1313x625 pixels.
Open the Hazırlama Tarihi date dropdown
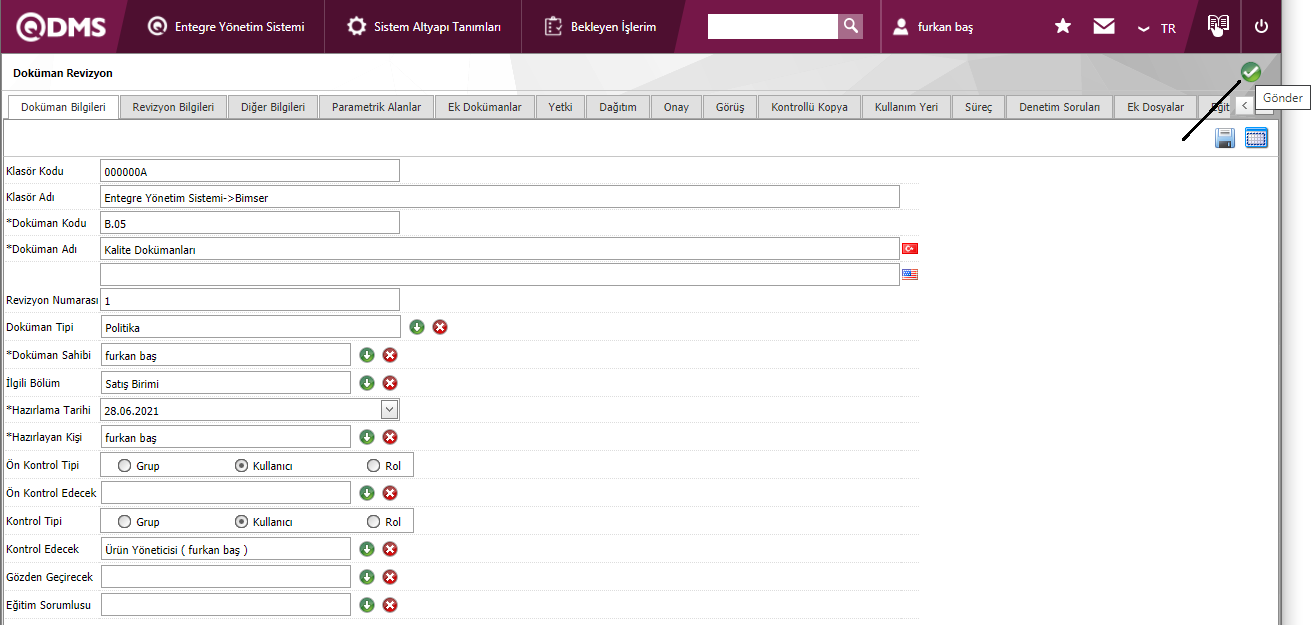(389, 409)
